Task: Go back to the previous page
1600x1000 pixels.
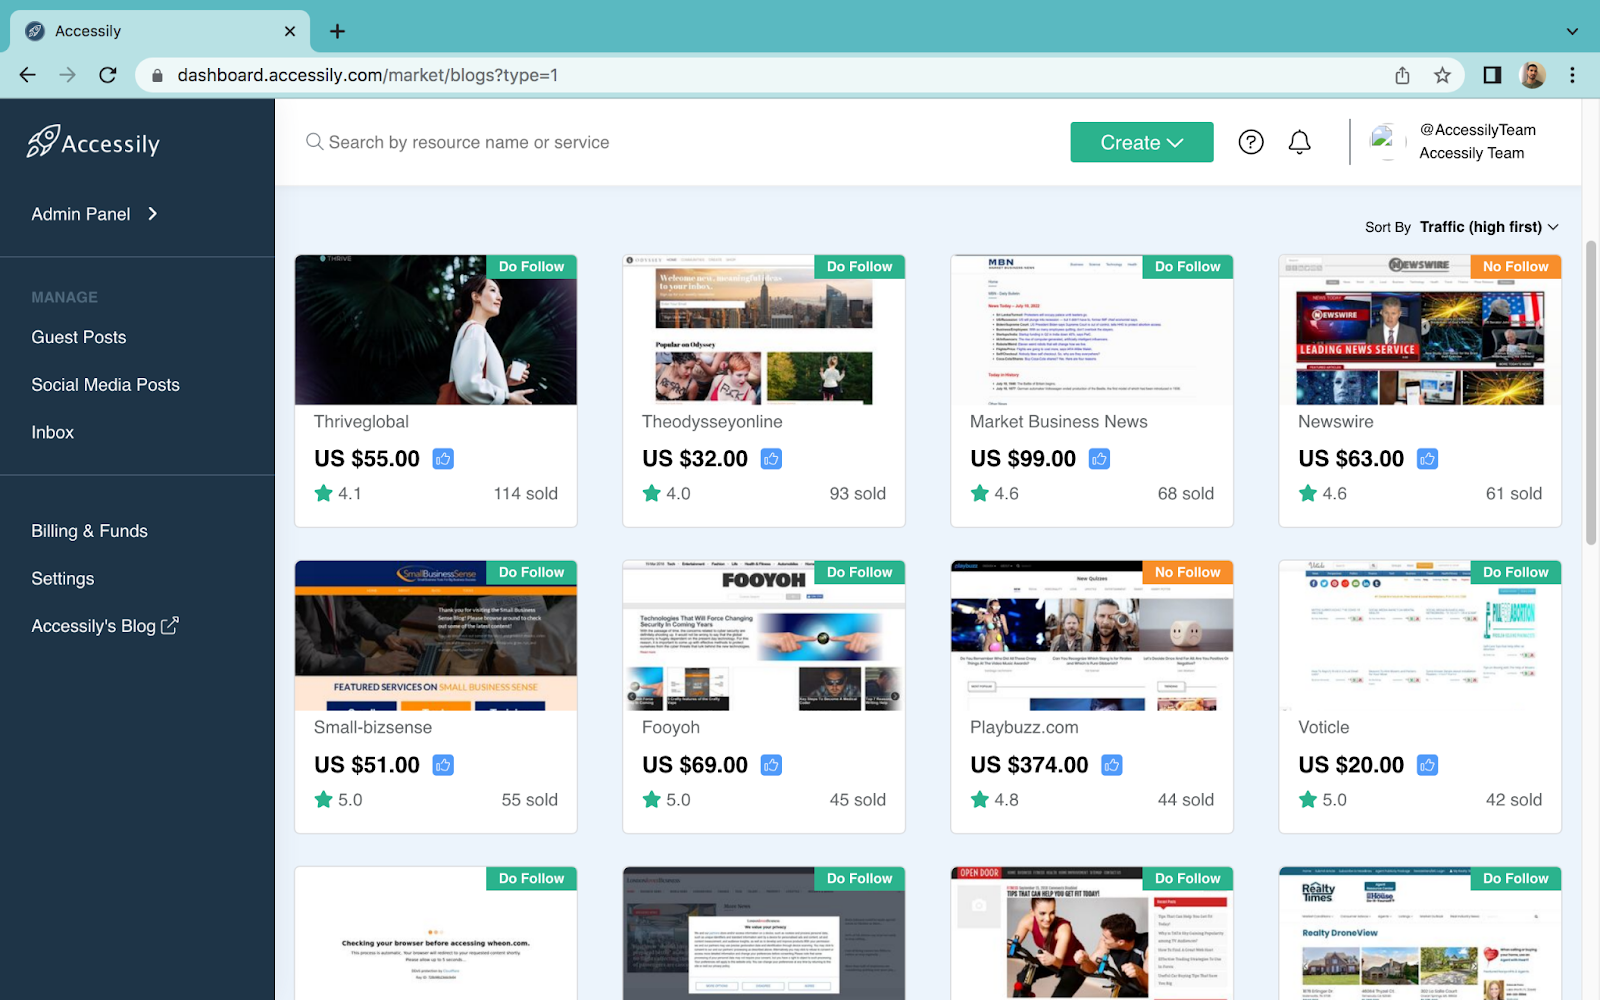Action: click(x=28, y=75)
